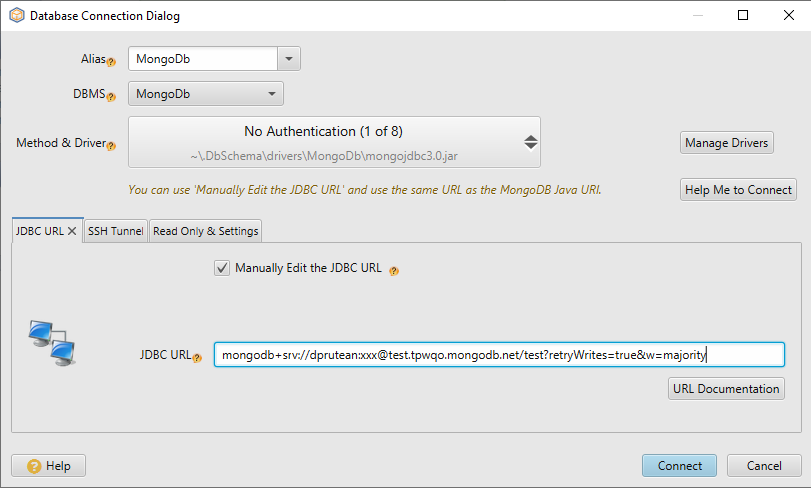
Task: Expand the DBMS MongoDb dropdown
Action: point(206,94)
